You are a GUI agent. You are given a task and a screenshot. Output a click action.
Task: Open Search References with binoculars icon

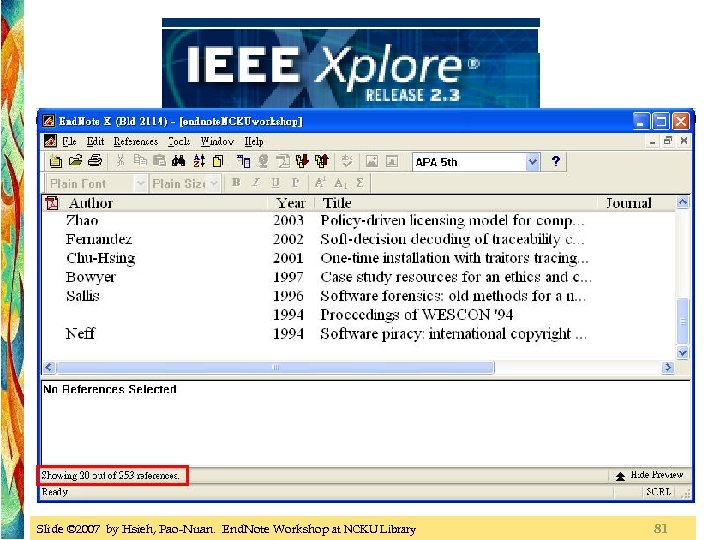pyautogui.click(x=179, y=161)
